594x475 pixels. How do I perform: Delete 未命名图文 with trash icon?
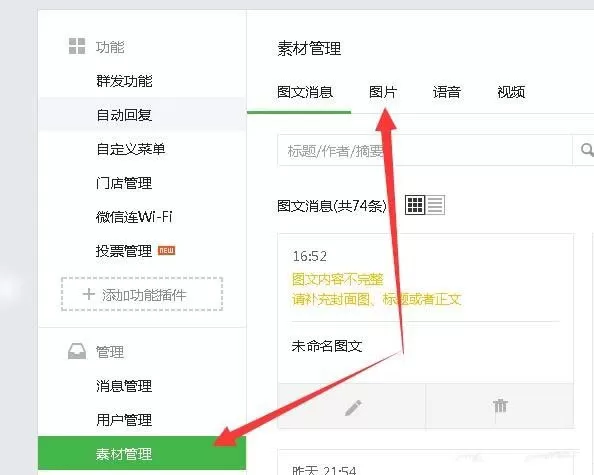click(x=500, y=406)
